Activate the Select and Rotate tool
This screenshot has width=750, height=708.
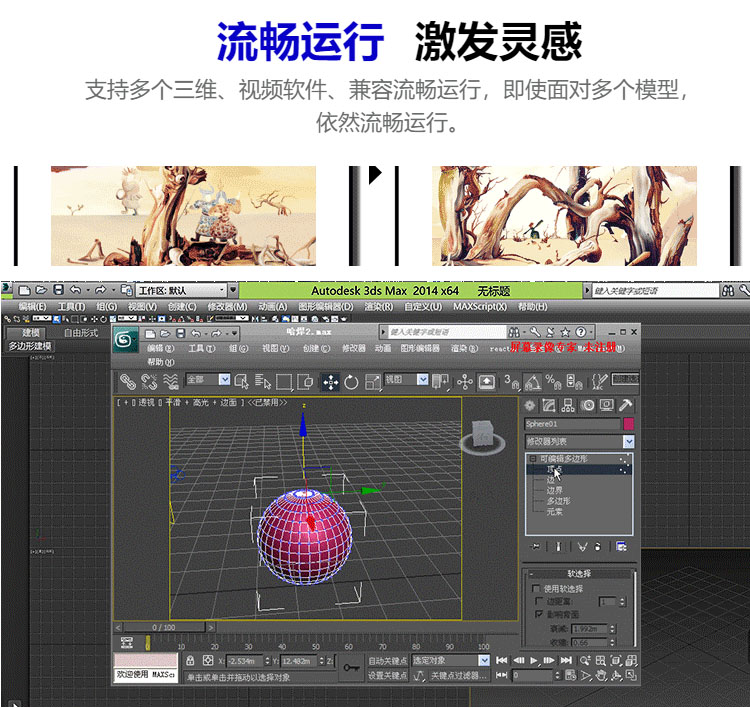(352, 382)
